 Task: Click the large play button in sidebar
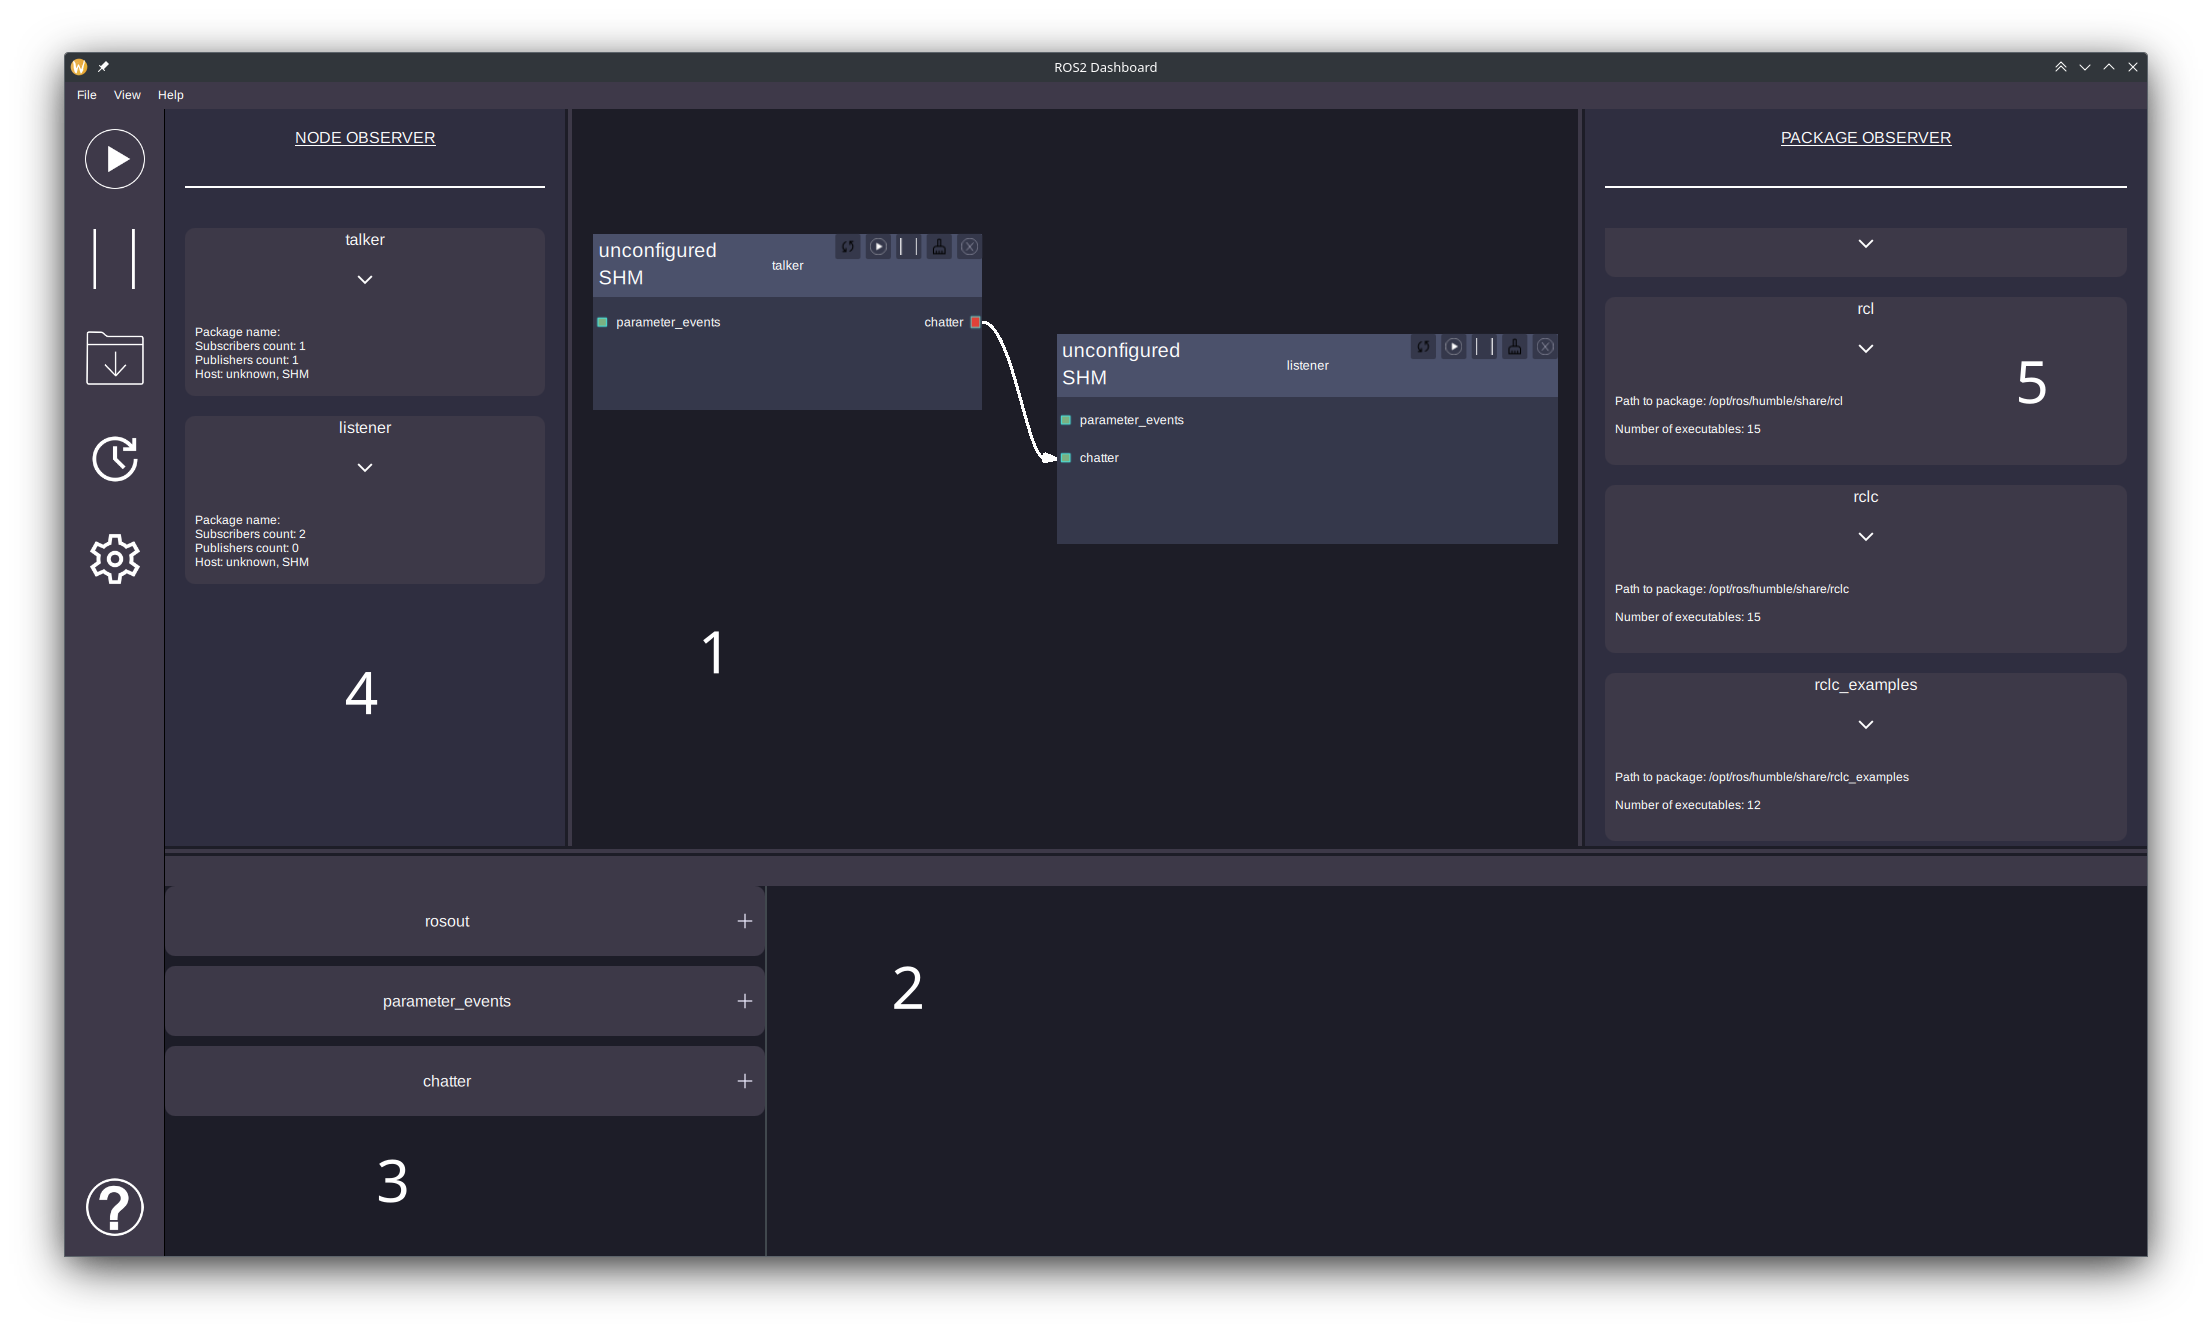(114, 159)
